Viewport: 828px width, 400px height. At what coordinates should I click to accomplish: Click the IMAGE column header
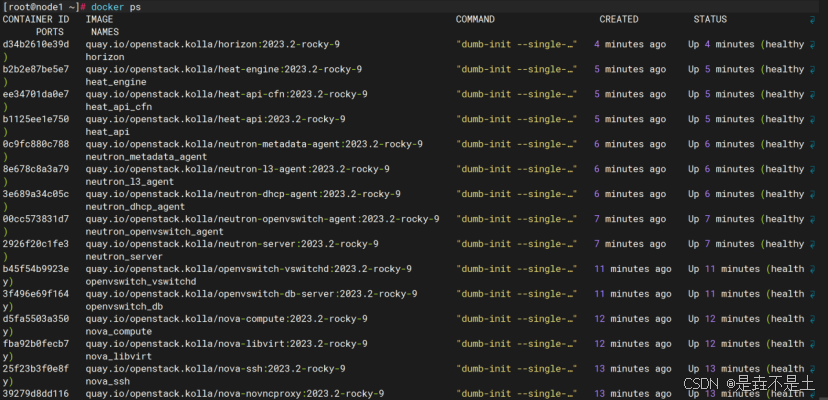pos(99,19)
